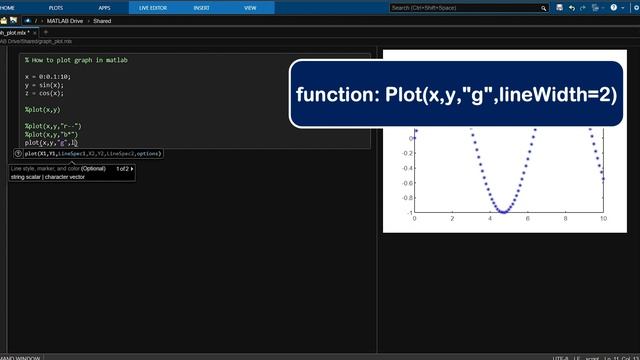Open MATLAB Drive in the folder breadcrumb
Screen dimensions: 640x360
point(64,21)
